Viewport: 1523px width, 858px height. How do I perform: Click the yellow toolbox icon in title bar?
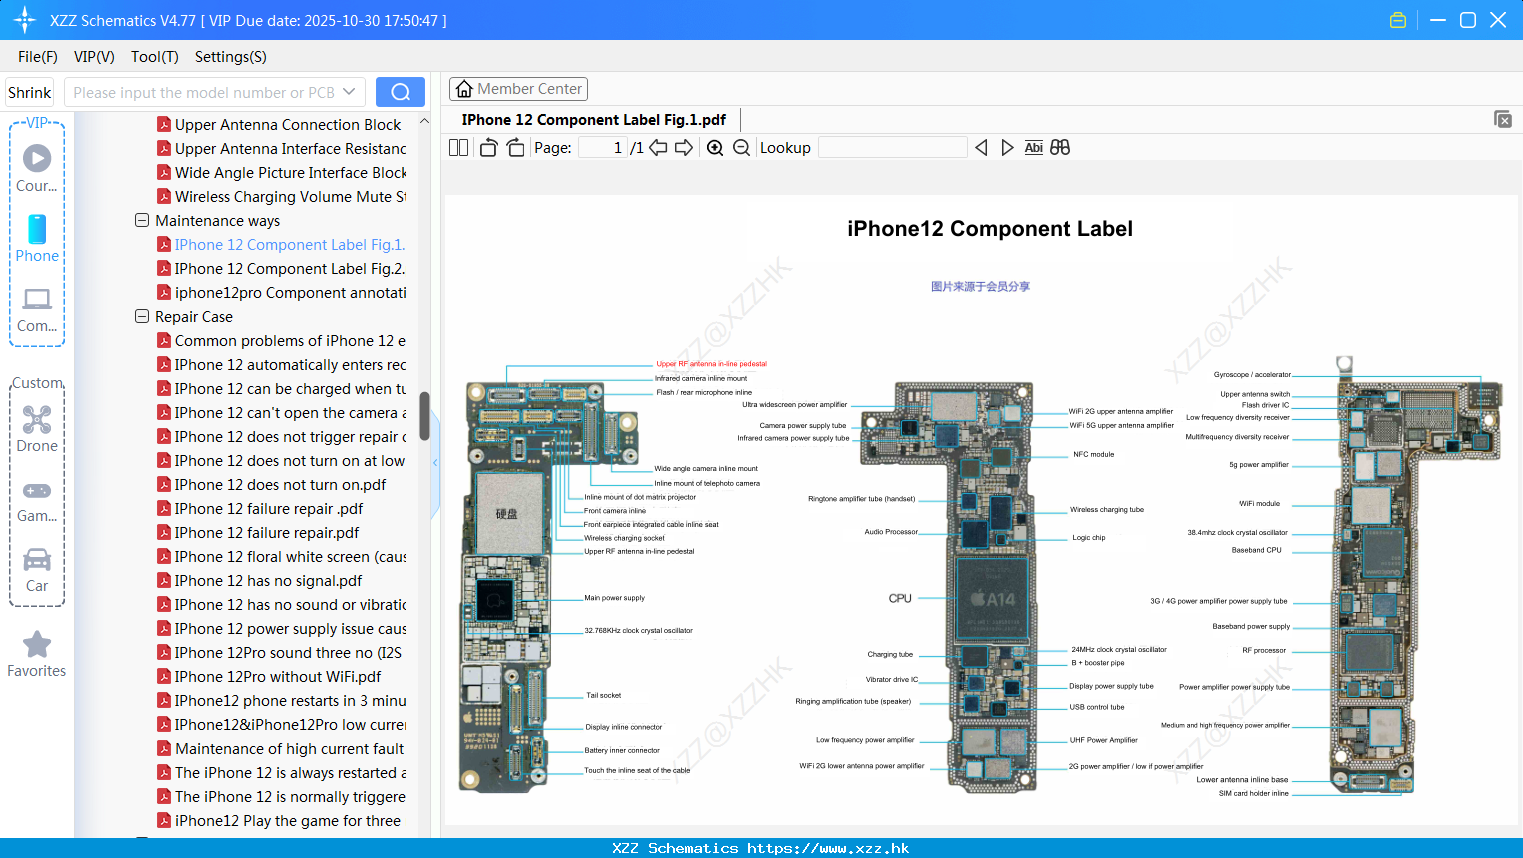tap(1398, 20)
